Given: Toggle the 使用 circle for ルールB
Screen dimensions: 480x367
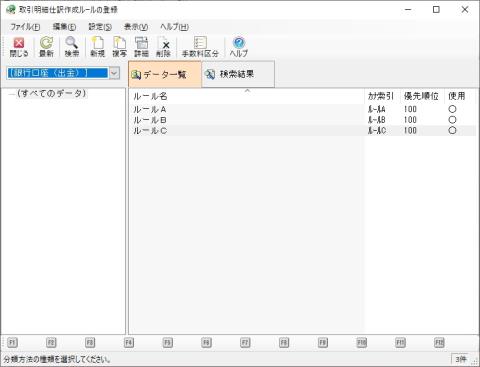Looking at the screenshot, I should (452, 120).
